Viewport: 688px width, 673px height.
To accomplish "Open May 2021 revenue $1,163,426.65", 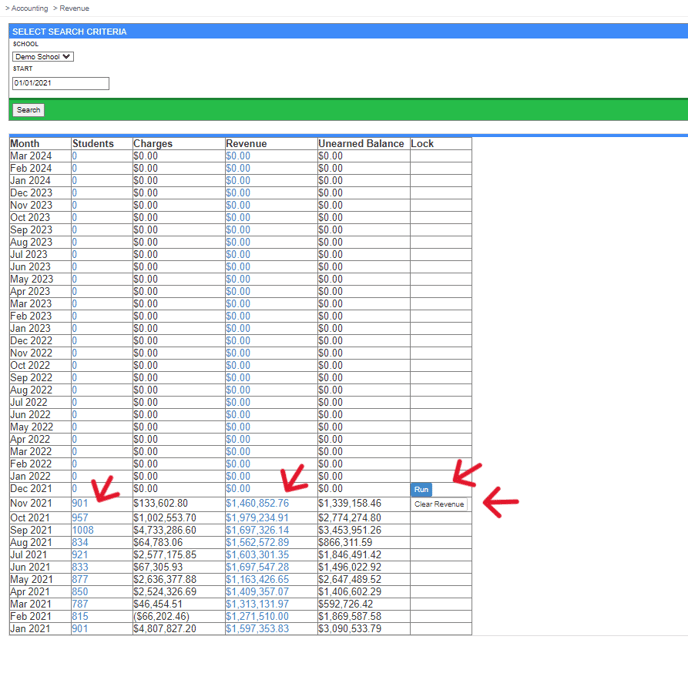I will click(257, 580).
